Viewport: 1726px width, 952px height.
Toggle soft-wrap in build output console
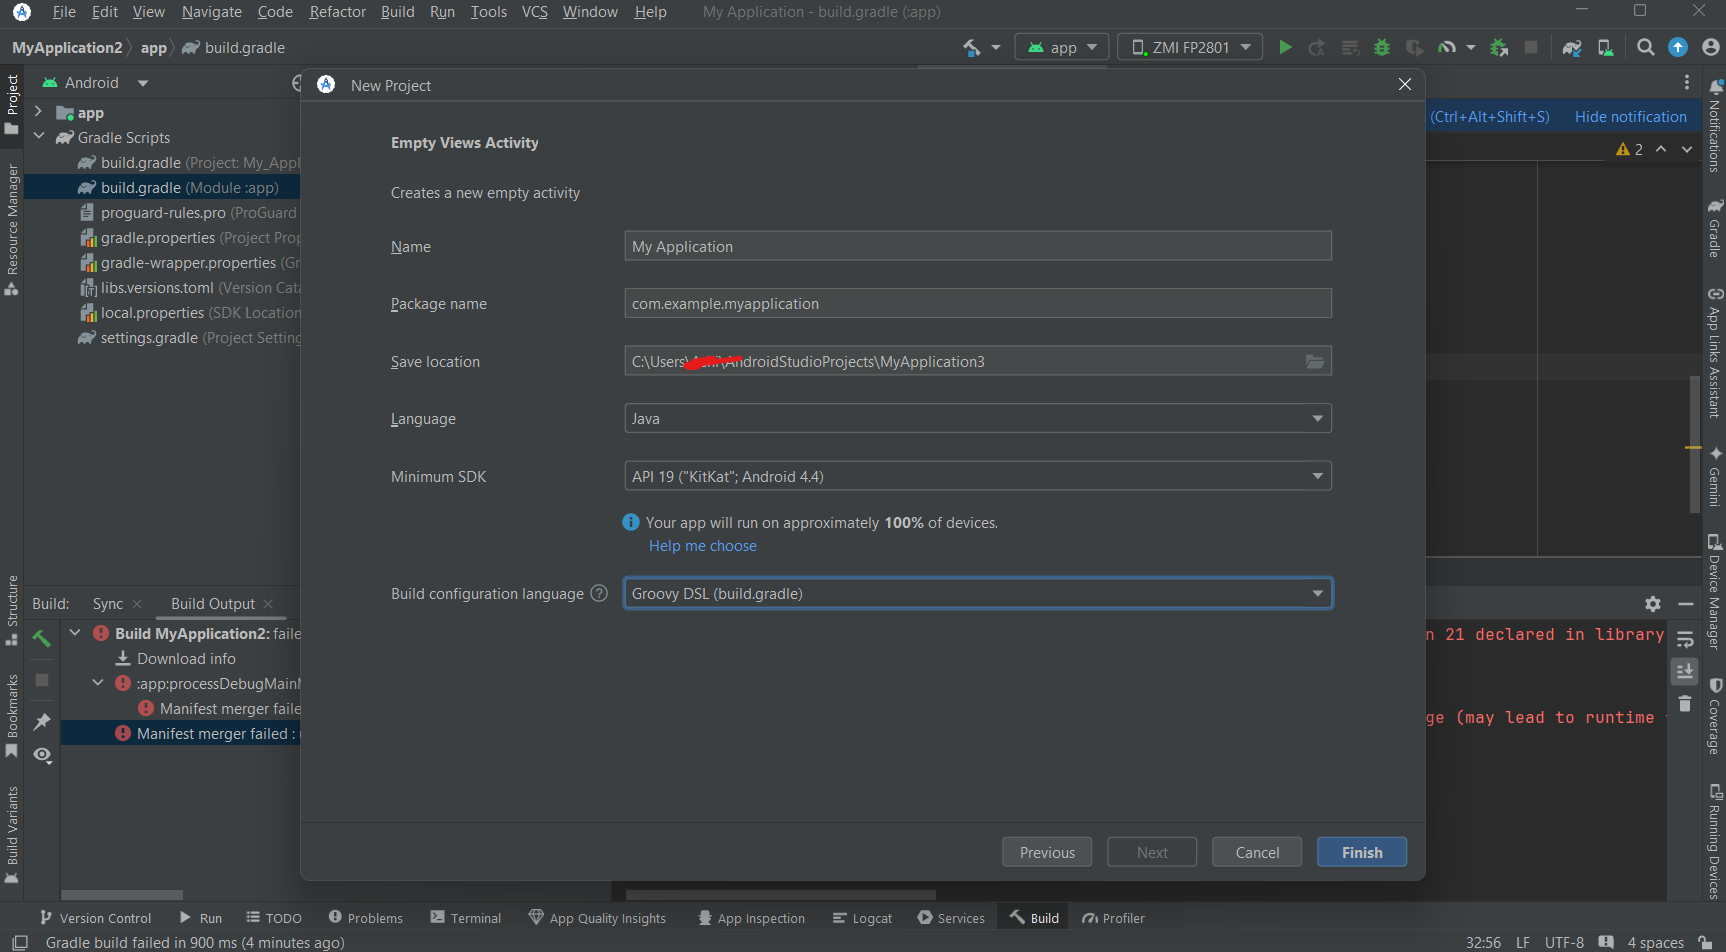point(1685,639)
